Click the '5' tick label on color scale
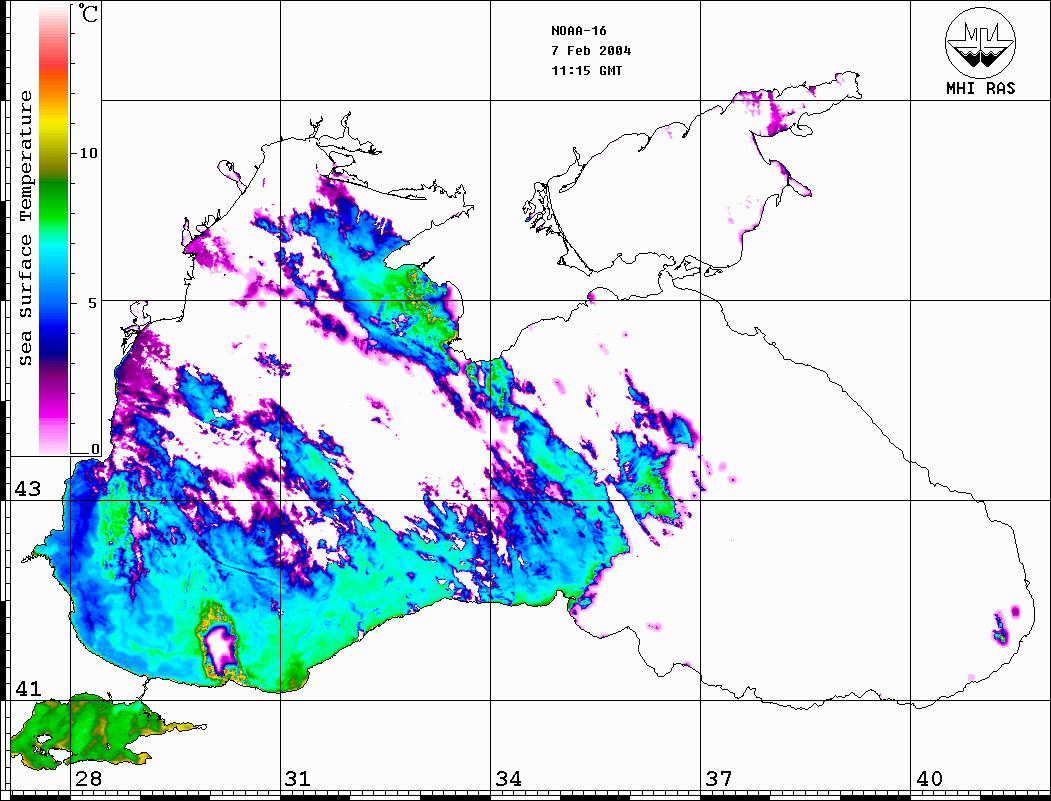 94,303
